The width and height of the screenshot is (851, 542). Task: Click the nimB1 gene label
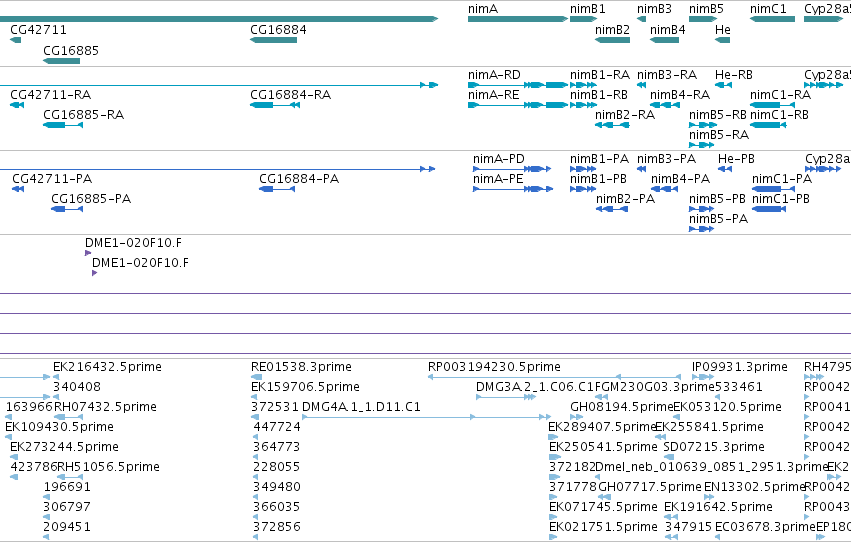(587, 9)
